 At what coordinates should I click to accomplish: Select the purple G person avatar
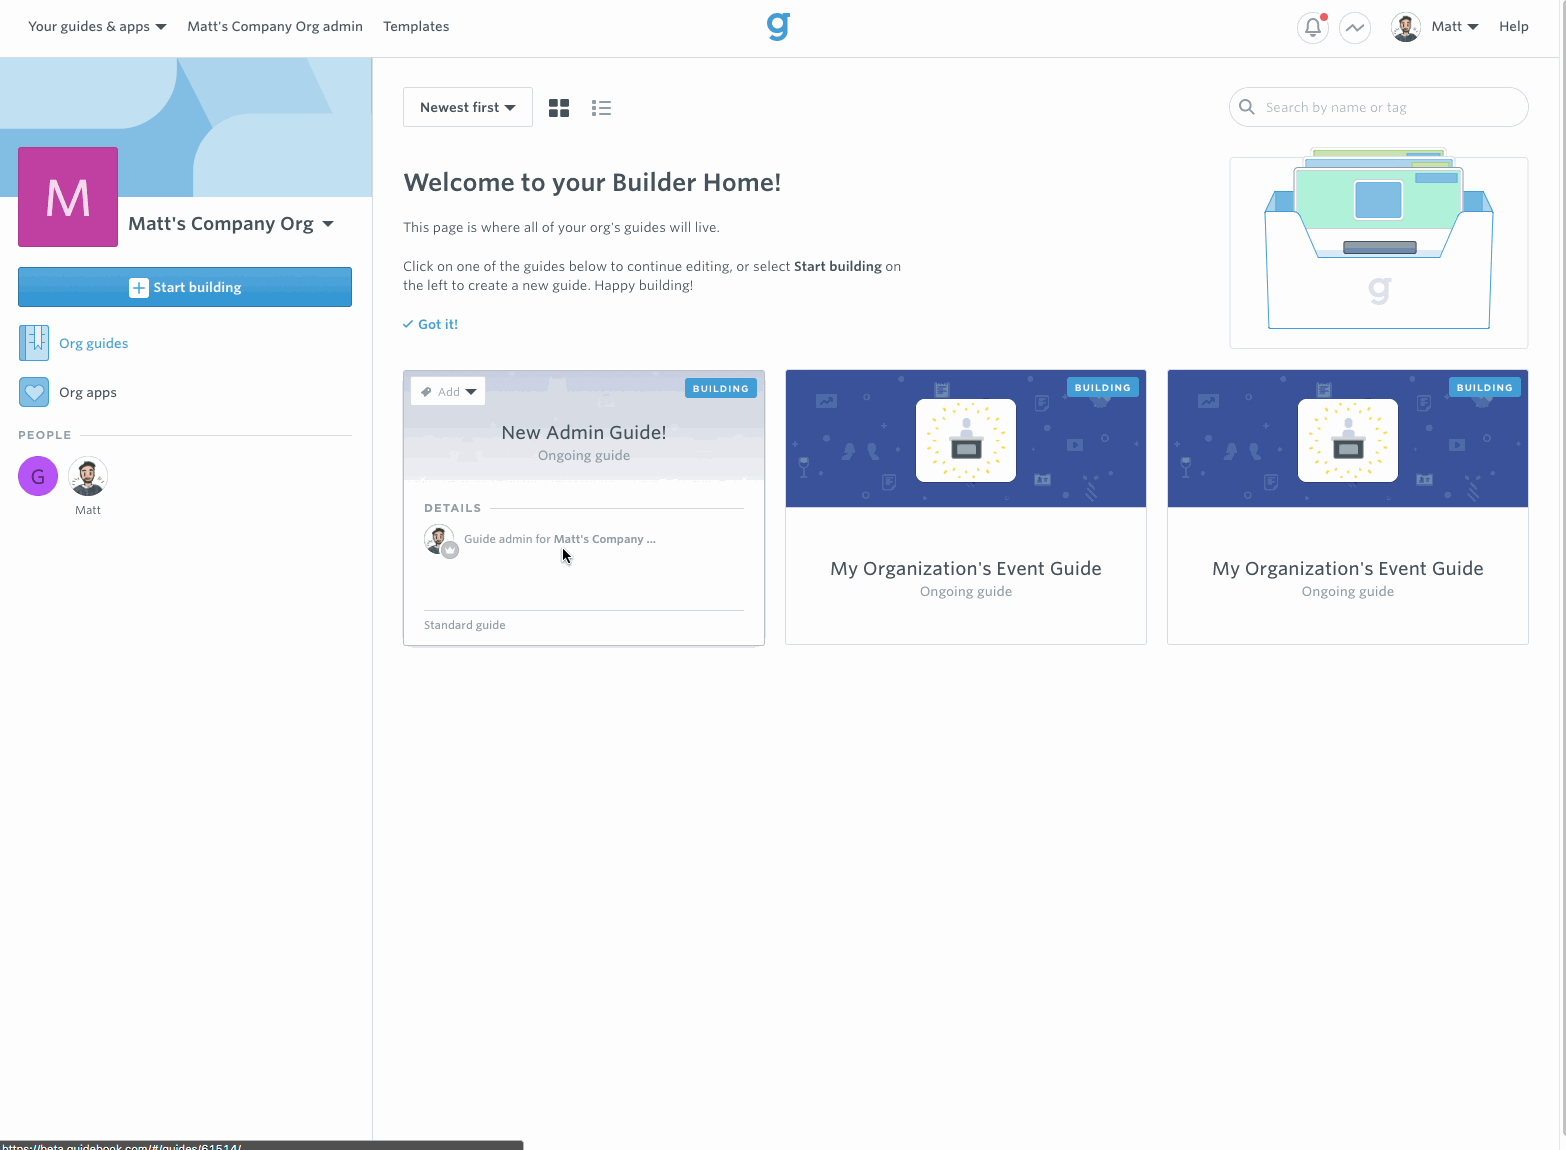click(38, 476)
